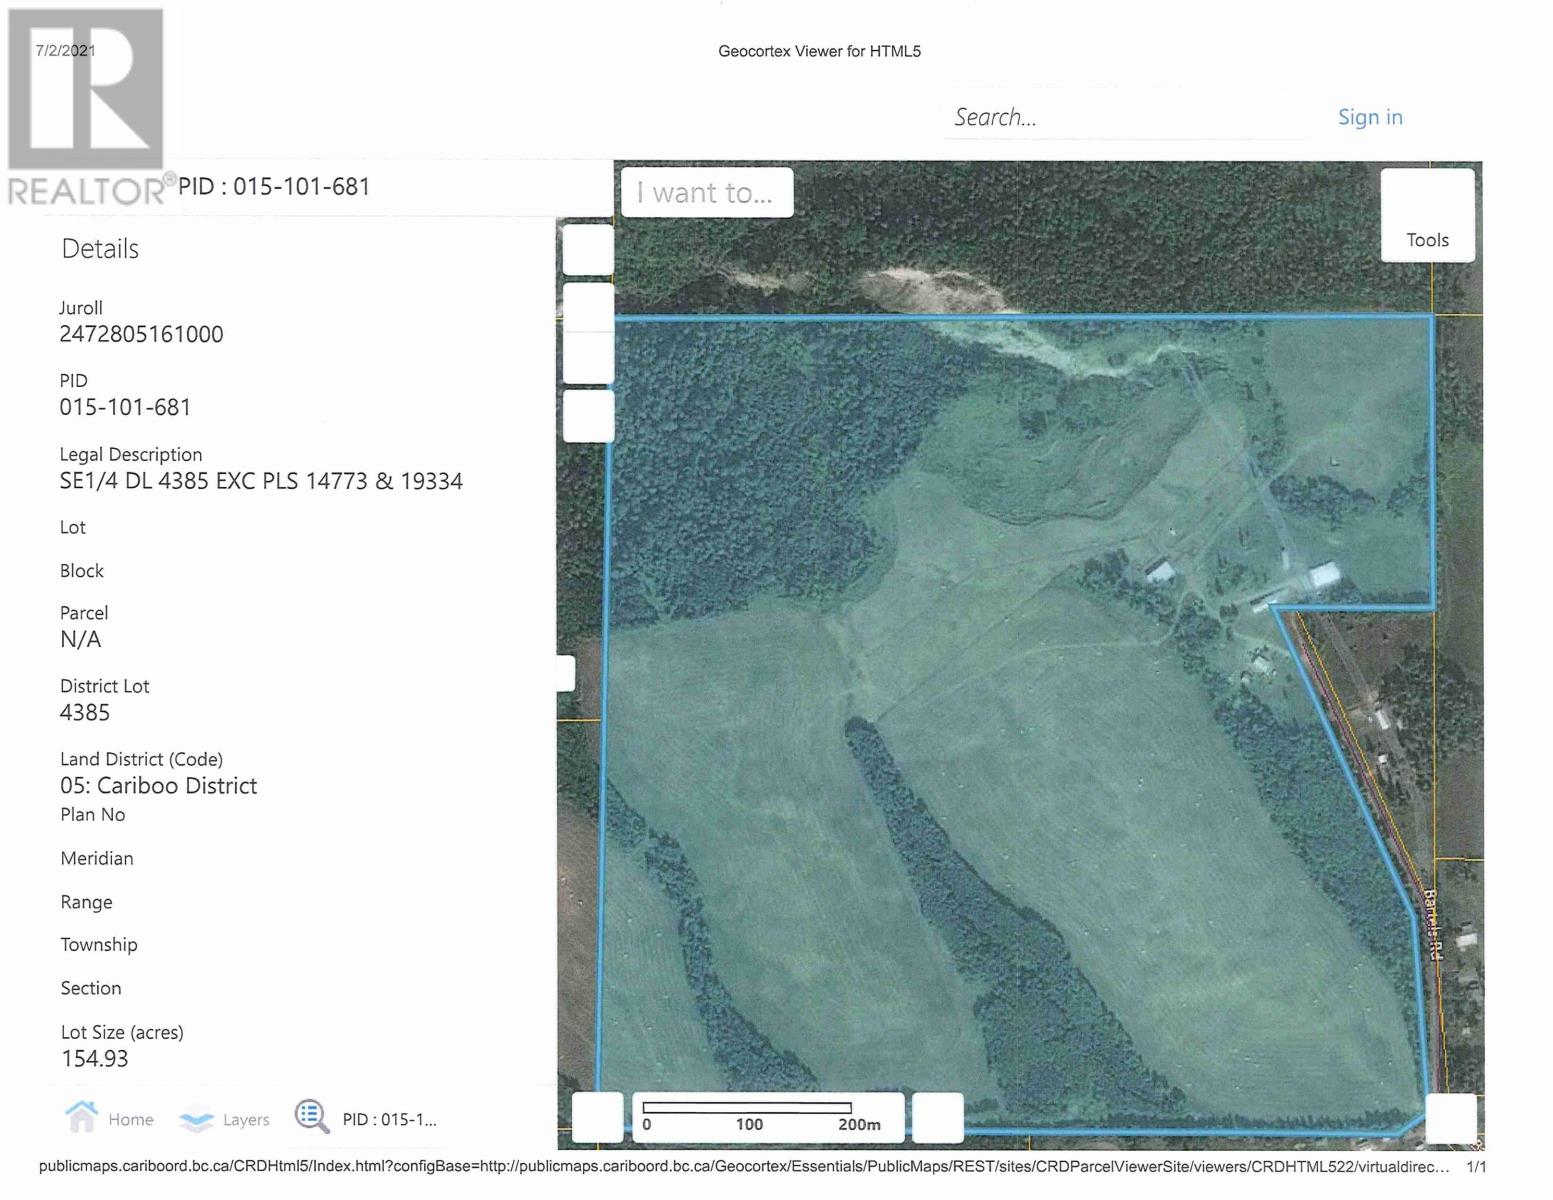Click the REALTOR logo
The width and height of the screenshot is (1553, 1200).
[87, 106]
